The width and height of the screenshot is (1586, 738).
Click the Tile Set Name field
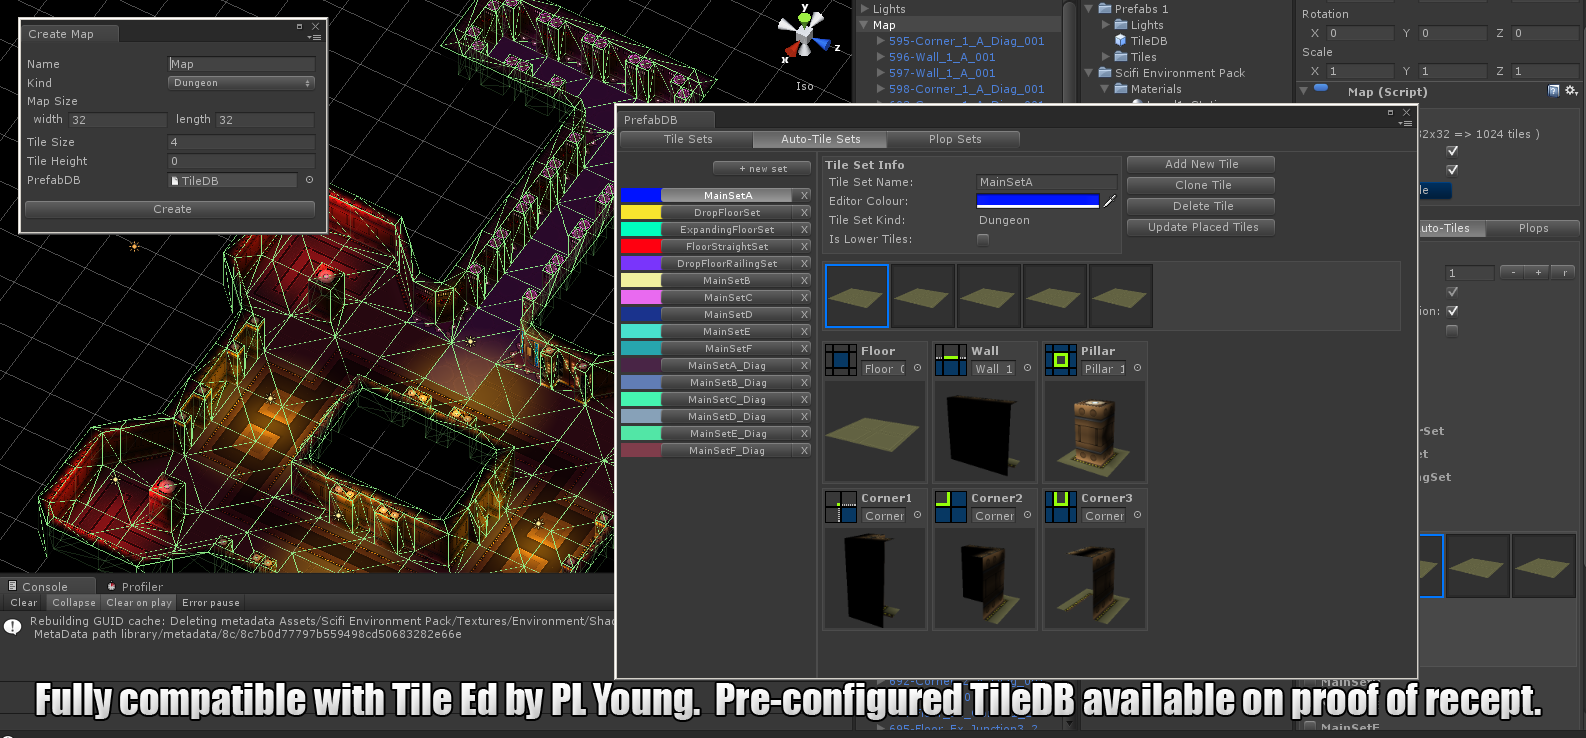click(1046, 182)
